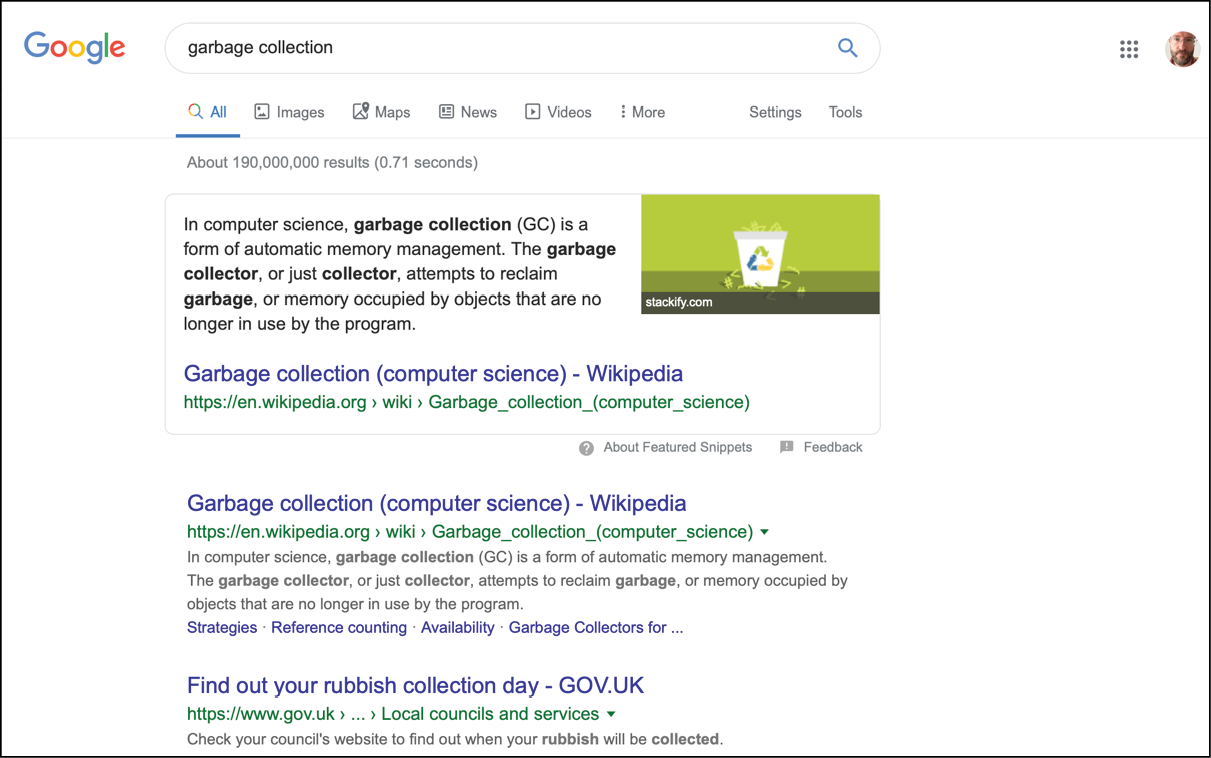Image resolution: width=1211 pixels, height=758 pixels.
Task: Open the Availability sitelink
Action: 458,628
